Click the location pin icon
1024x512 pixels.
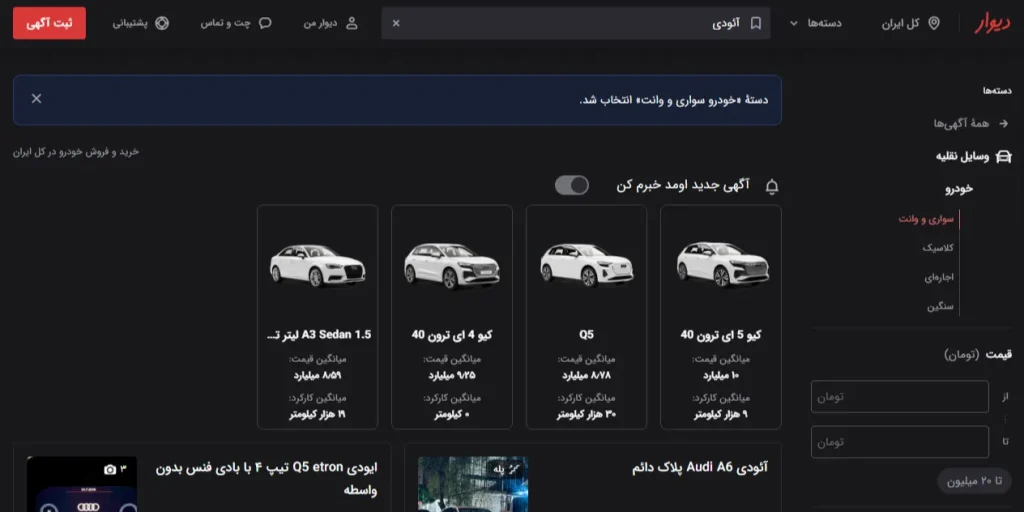(x=934, y=23)
